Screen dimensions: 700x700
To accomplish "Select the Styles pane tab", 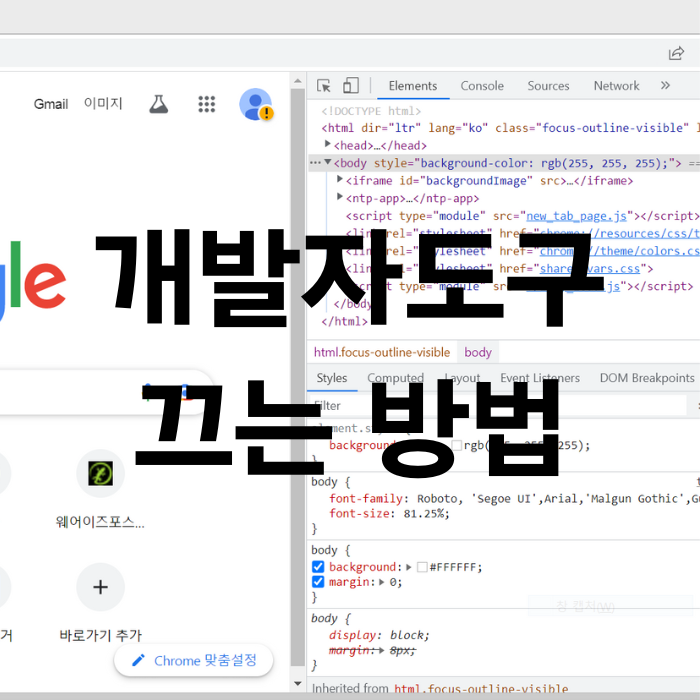I will tap(332, 378).
